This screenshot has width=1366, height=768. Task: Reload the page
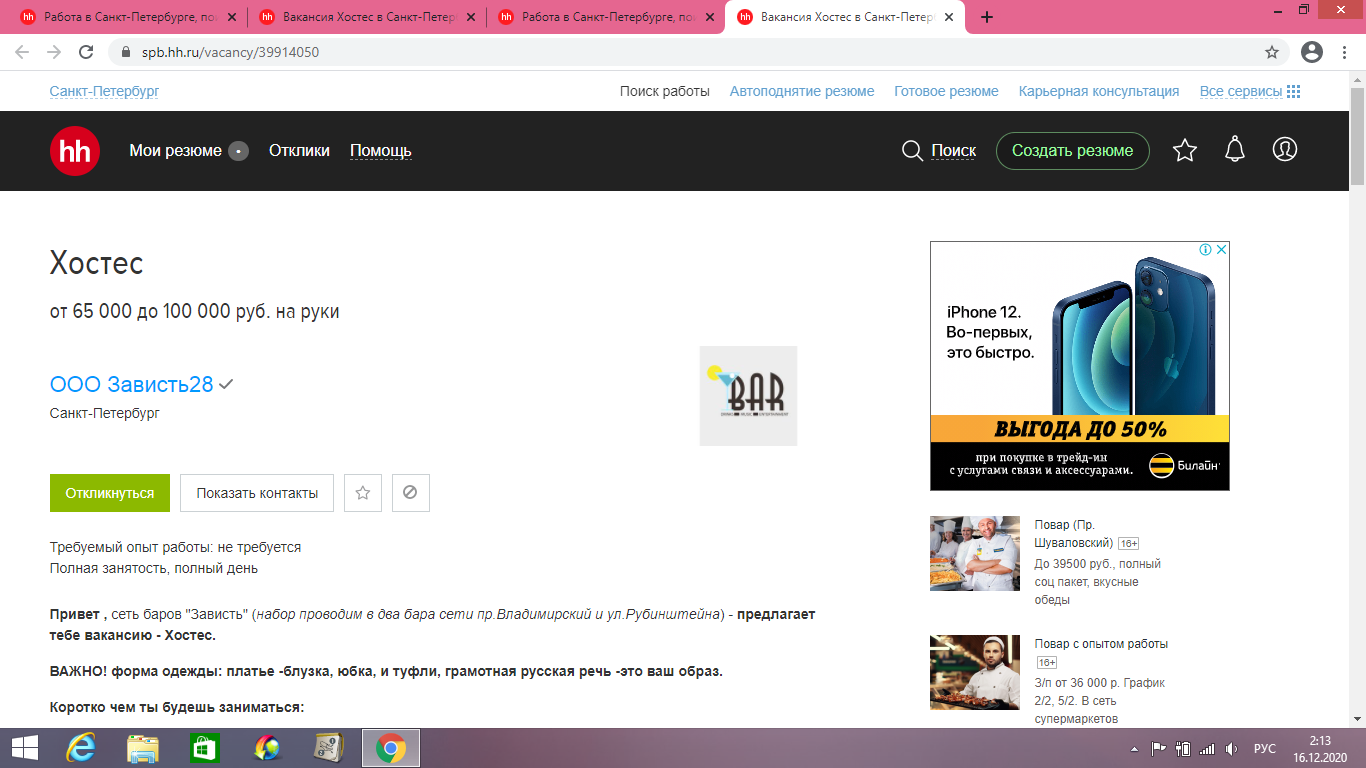point(86,52)
